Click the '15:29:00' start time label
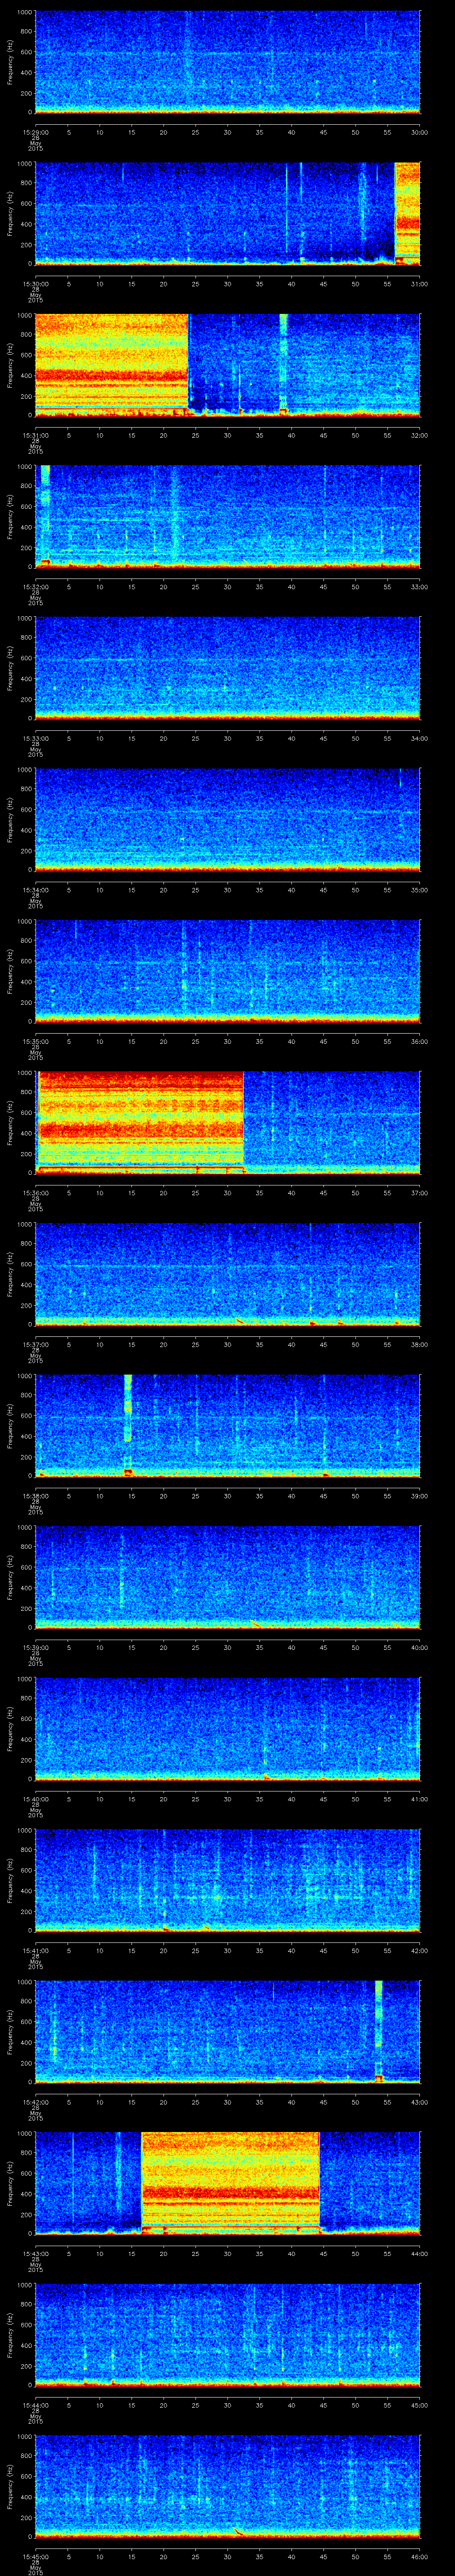The height and width of the screenshot is (2576, 455). [x=35, y=132]
